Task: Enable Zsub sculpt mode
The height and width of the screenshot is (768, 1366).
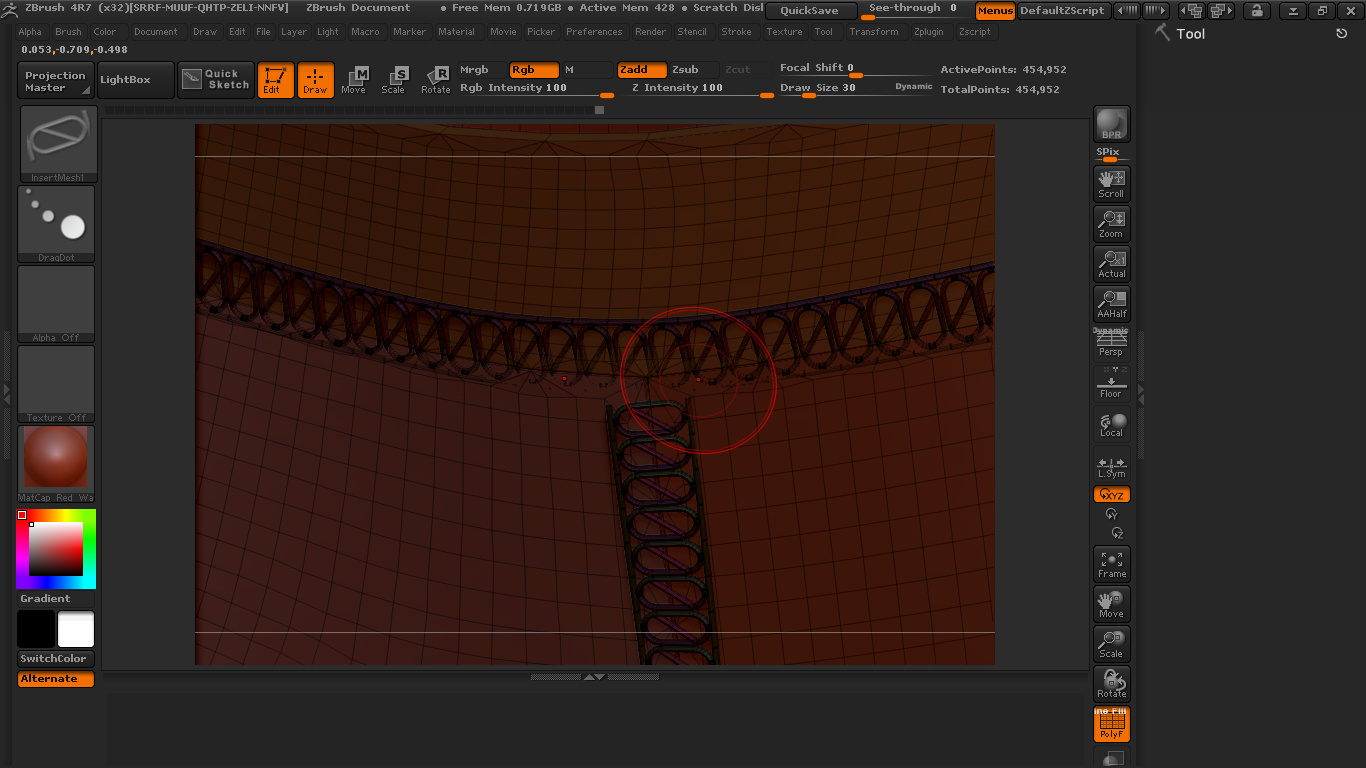Action: click(x=694, y=70)
